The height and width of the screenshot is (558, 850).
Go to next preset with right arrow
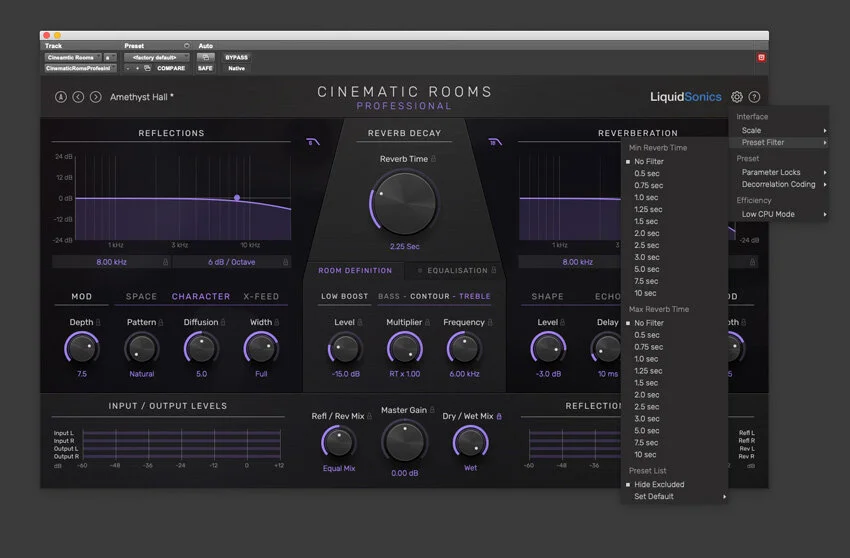pos(95,97)
